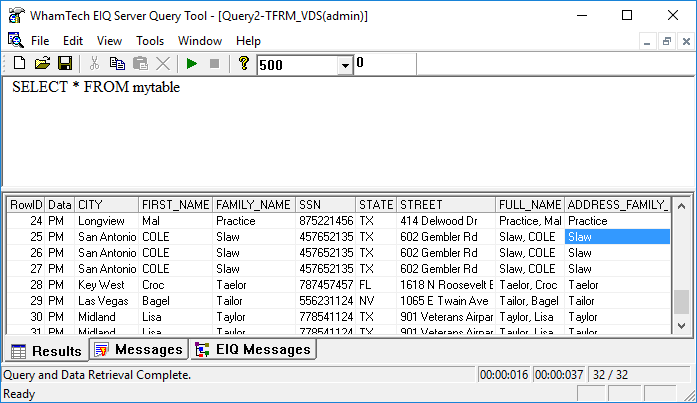Click the FIRST_NAME column header
Screen dimensions: 697x403
175,205
